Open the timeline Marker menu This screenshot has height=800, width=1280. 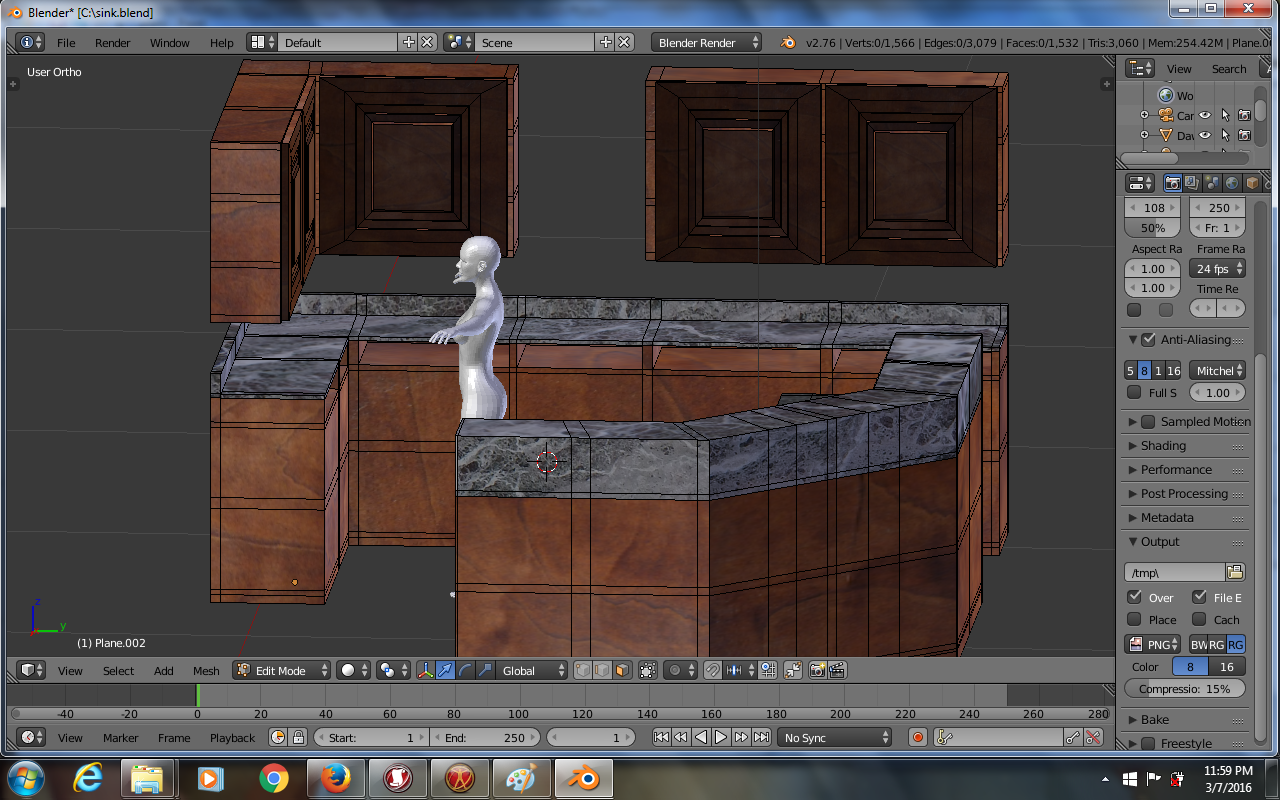(x=120, y=738)
